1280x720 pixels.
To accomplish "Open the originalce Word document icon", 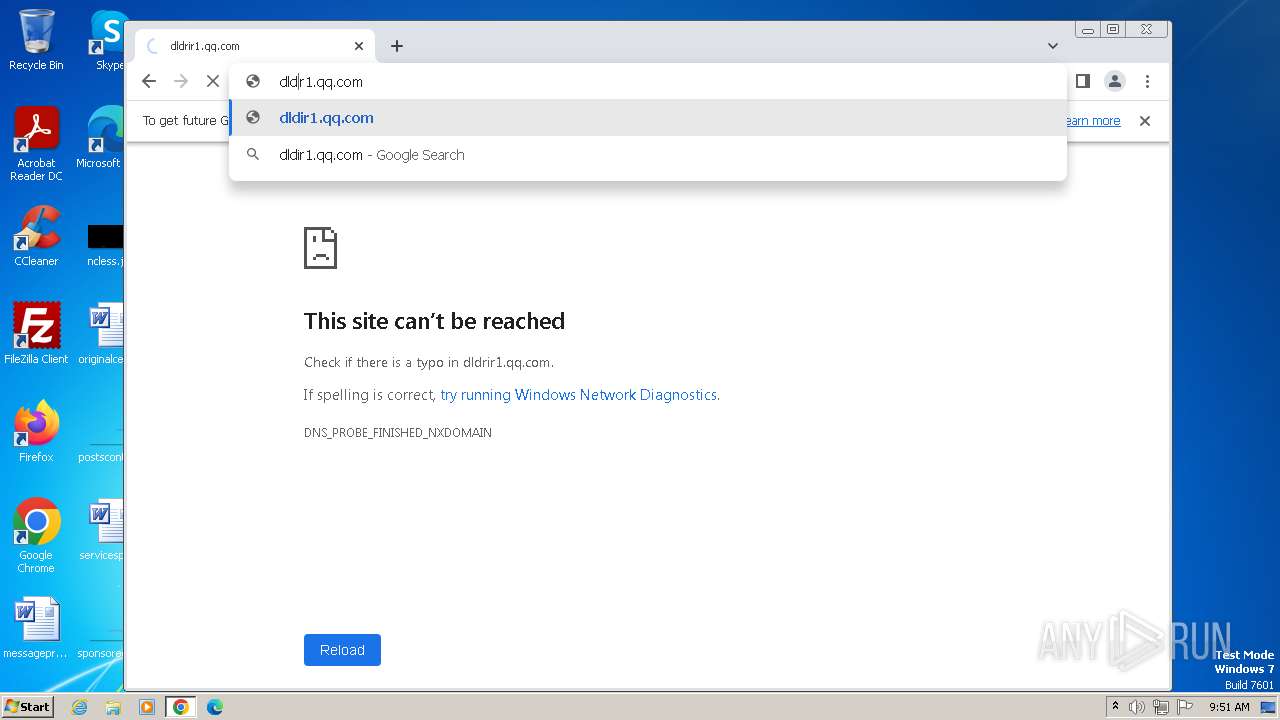I will [x=104, y=333].
